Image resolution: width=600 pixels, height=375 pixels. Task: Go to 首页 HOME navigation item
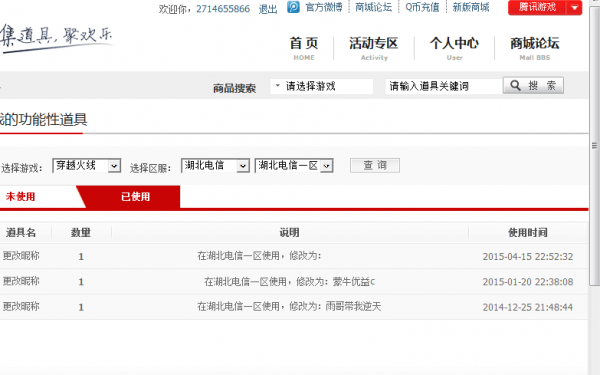[304, 48]
